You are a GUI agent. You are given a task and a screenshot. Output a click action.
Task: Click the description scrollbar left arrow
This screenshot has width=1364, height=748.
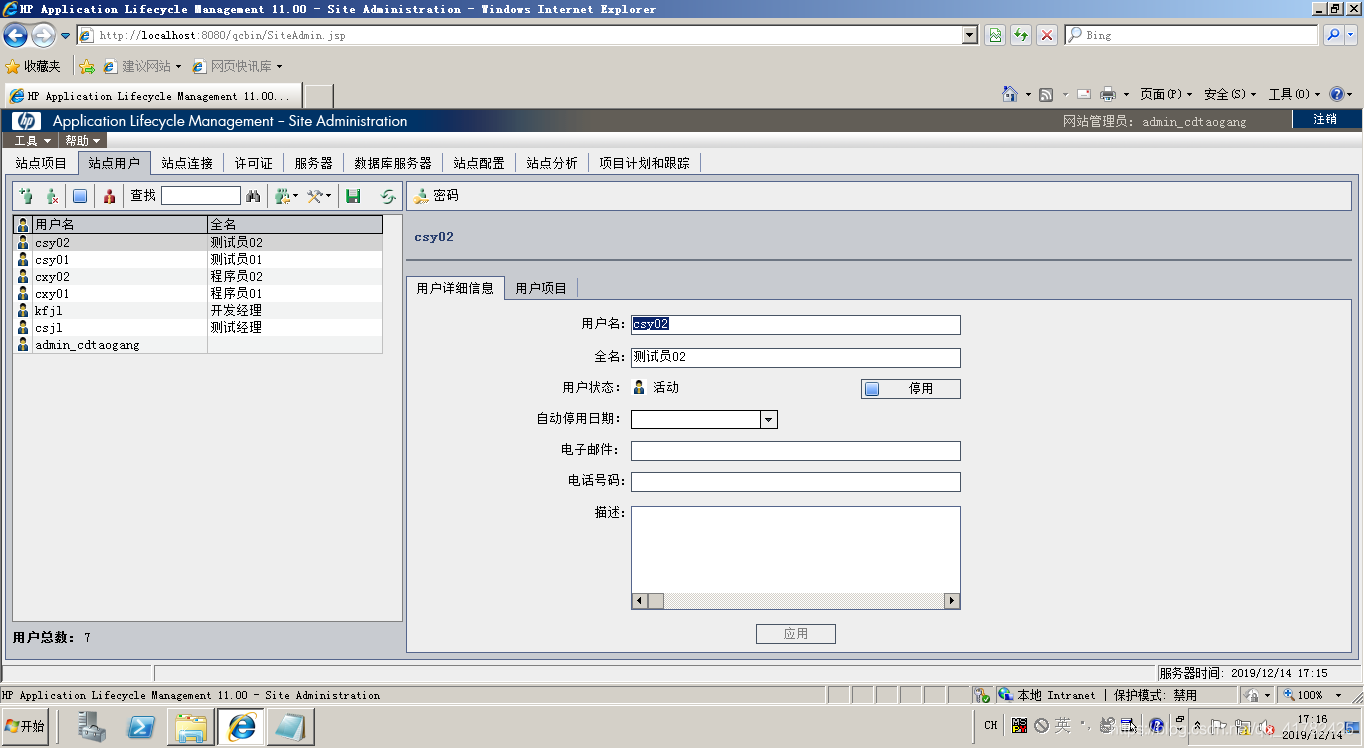tap(640, 601)
